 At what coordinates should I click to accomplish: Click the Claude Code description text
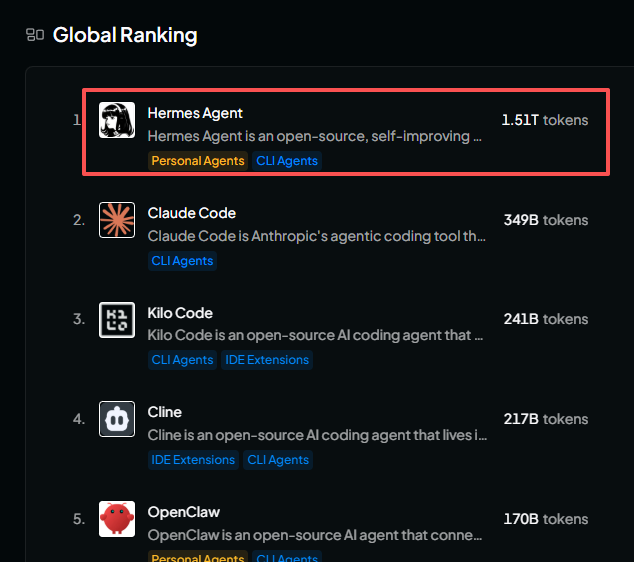(317, 236)
